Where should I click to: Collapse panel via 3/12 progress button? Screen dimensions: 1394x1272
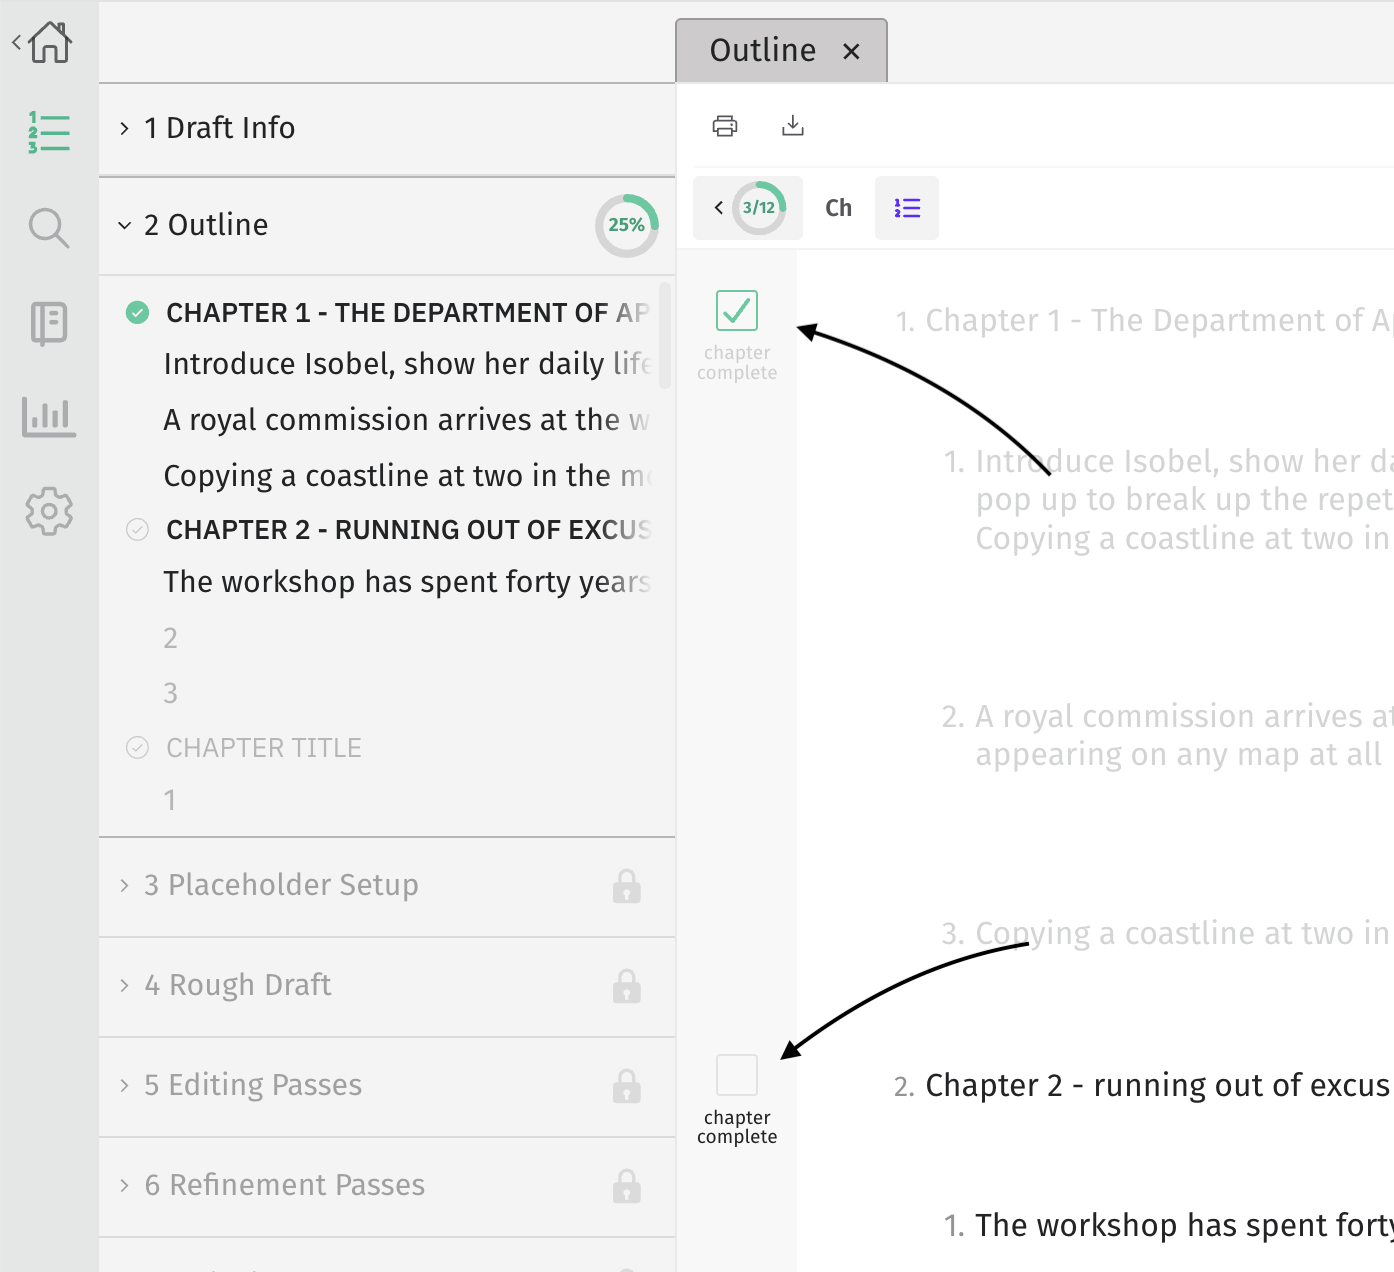click(748, 208)
